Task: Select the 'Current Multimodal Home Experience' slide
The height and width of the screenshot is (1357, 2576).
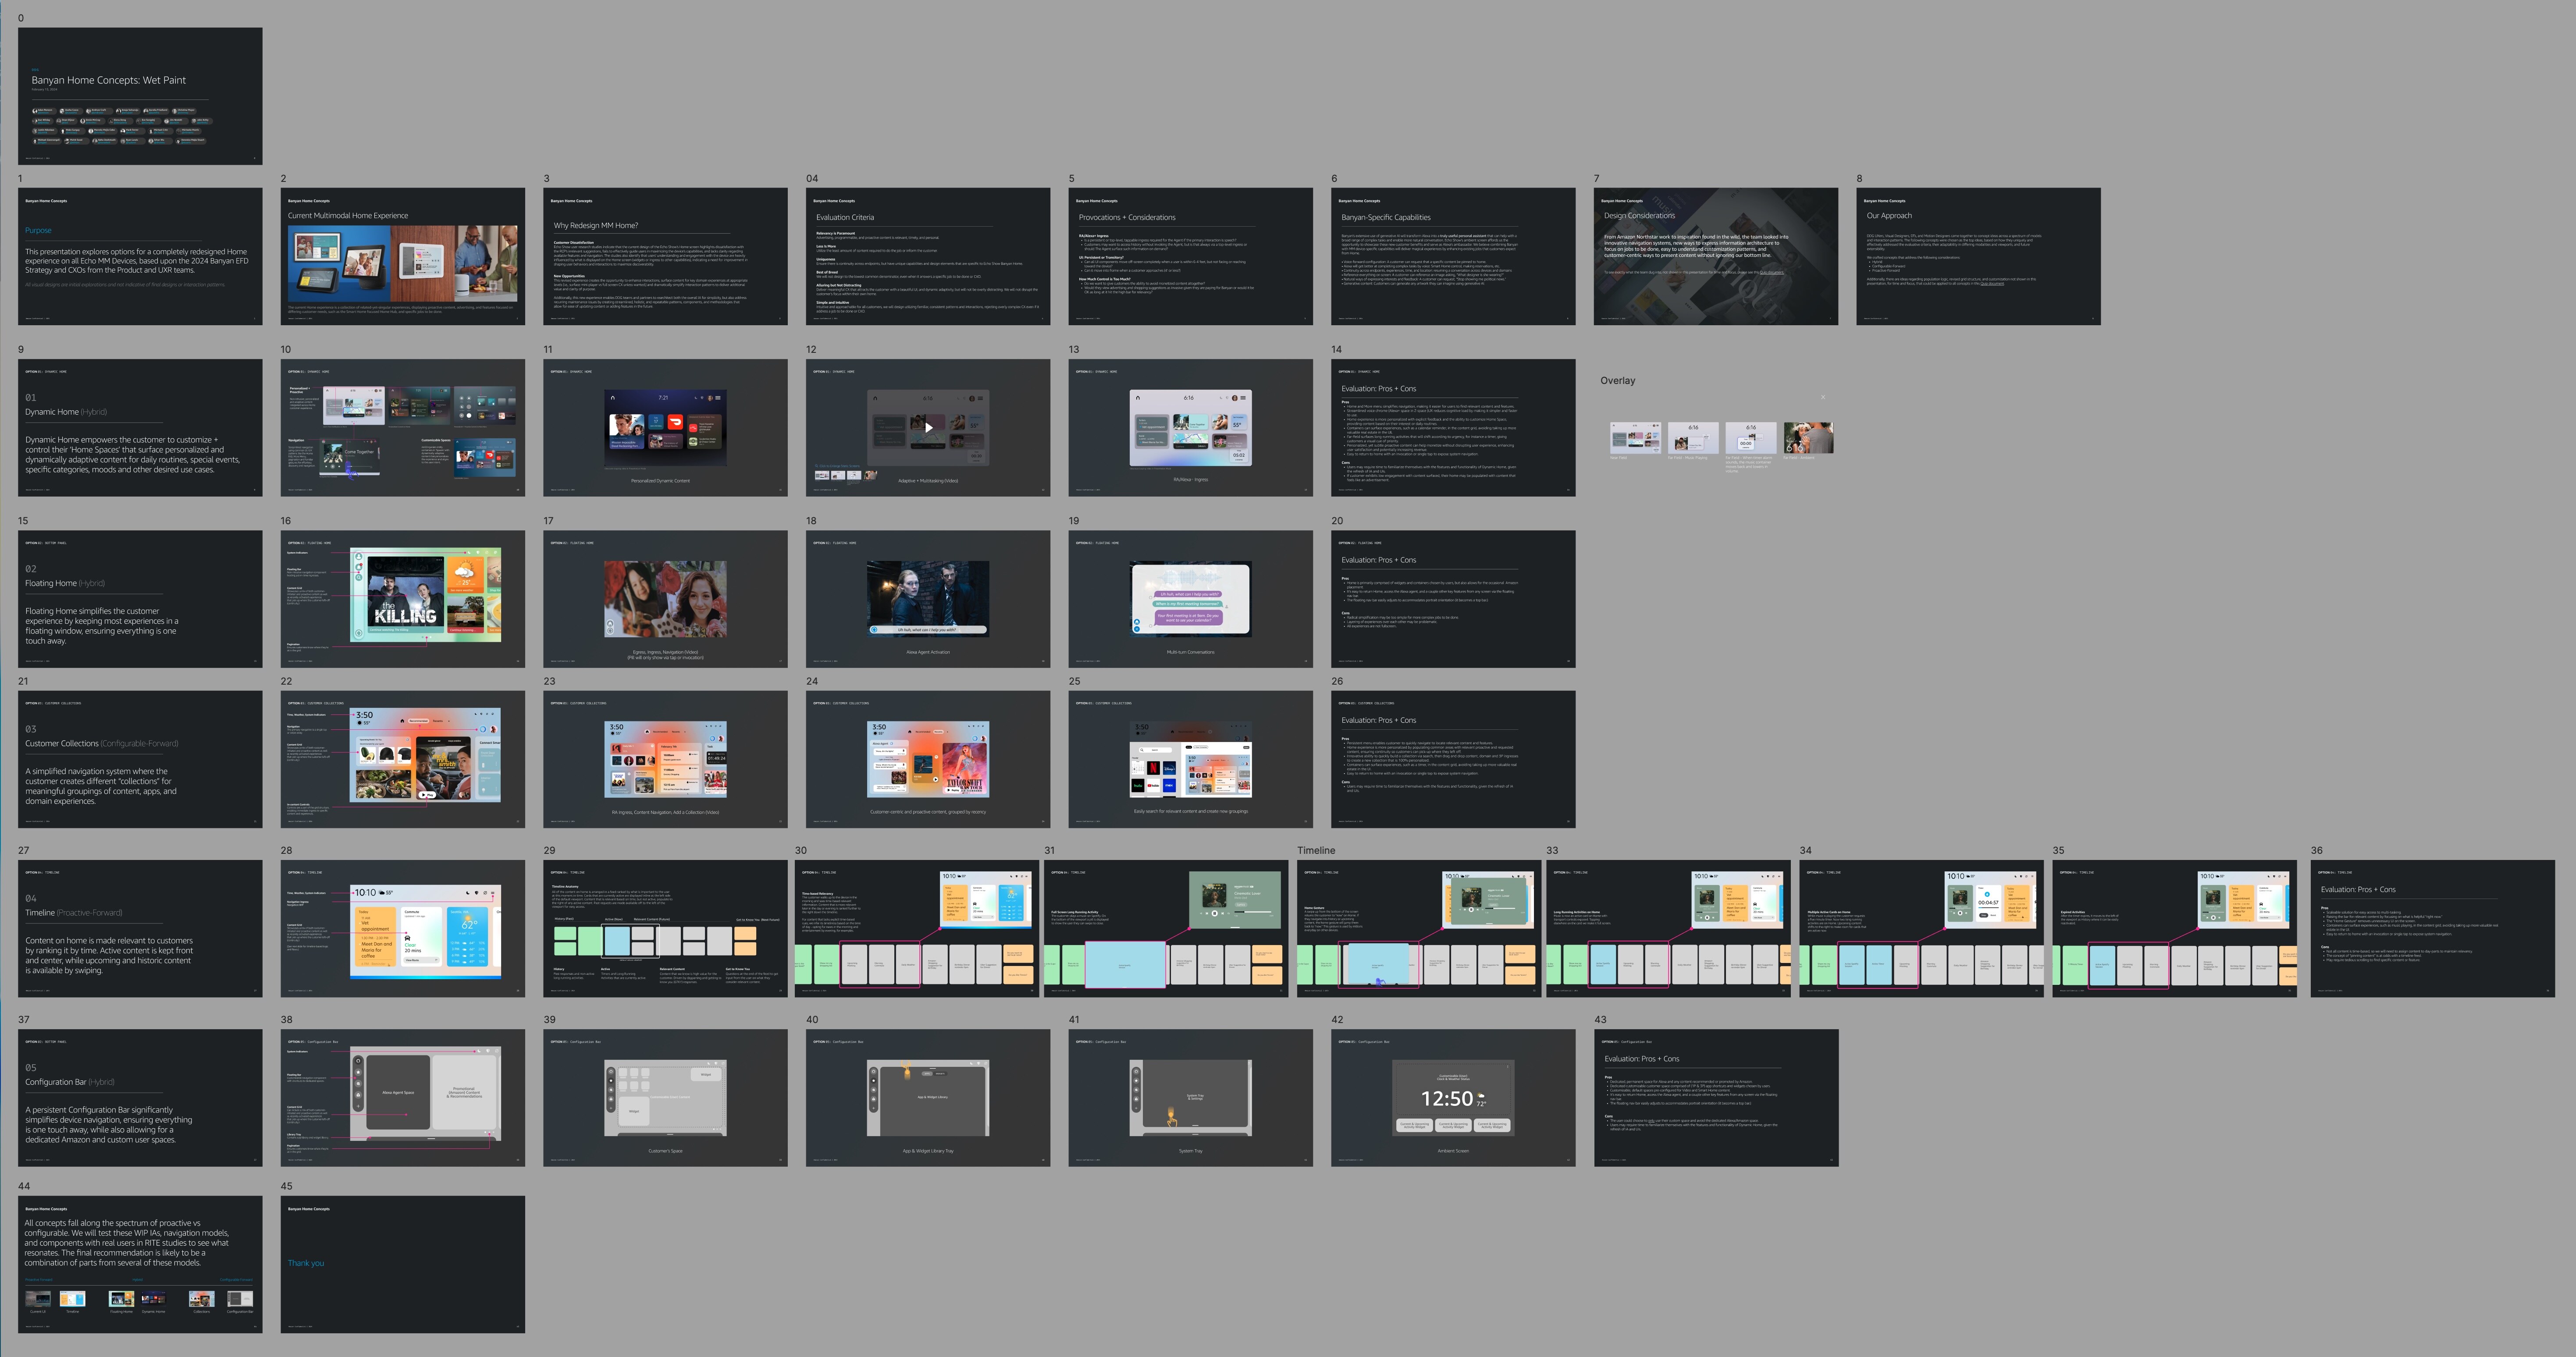Action: [x=403, y=256]
